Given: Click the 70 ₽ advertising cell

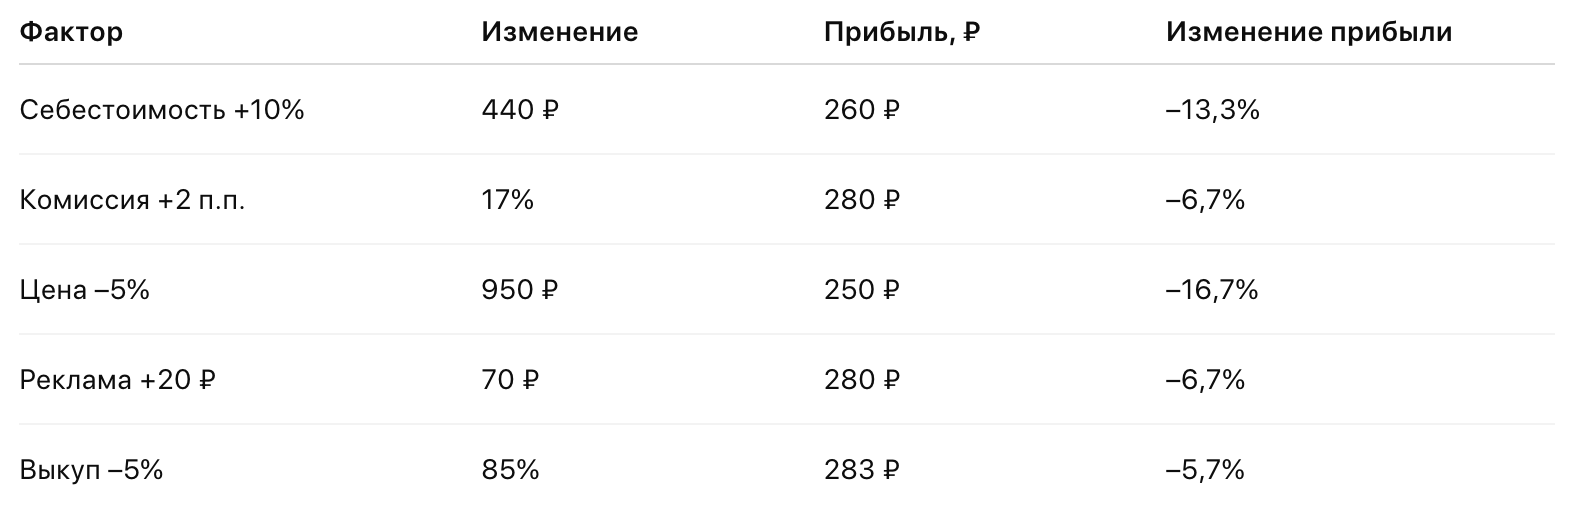Looking at the screenshot, I should pos(509,380).
